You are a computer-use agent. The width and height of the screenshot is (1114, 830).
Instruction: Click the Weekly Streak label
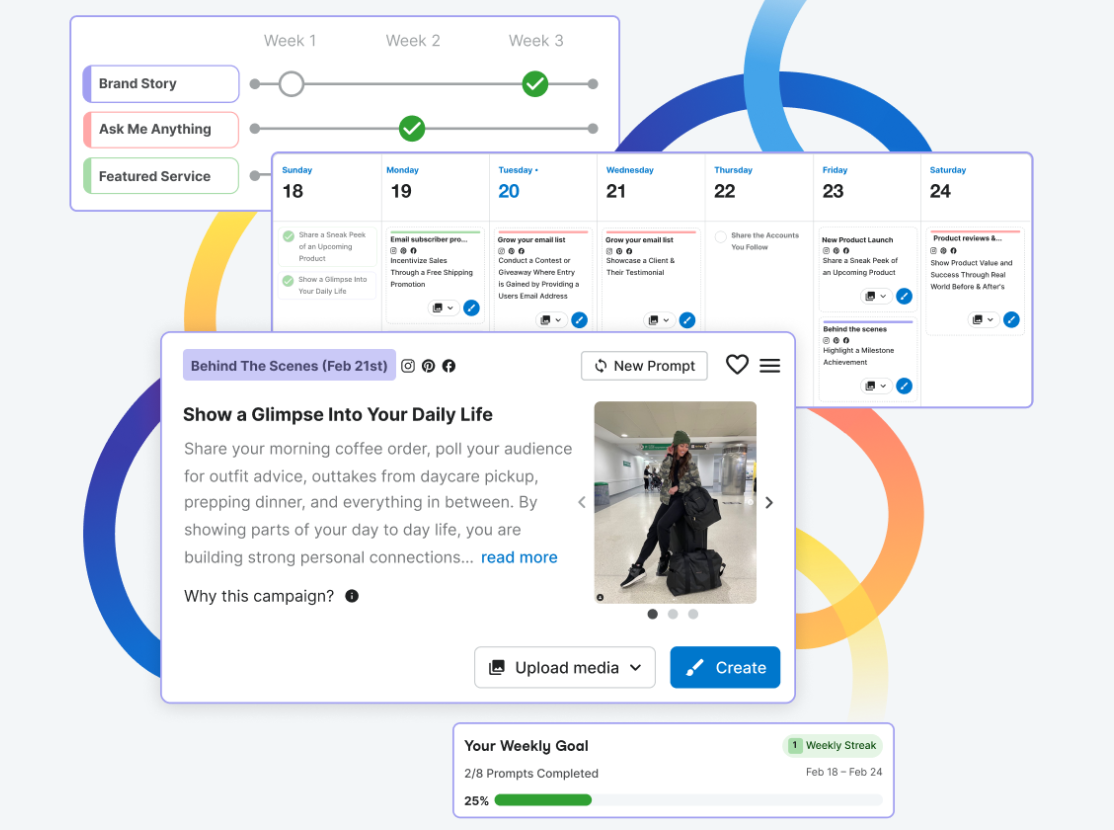click(x=841, y=745)
